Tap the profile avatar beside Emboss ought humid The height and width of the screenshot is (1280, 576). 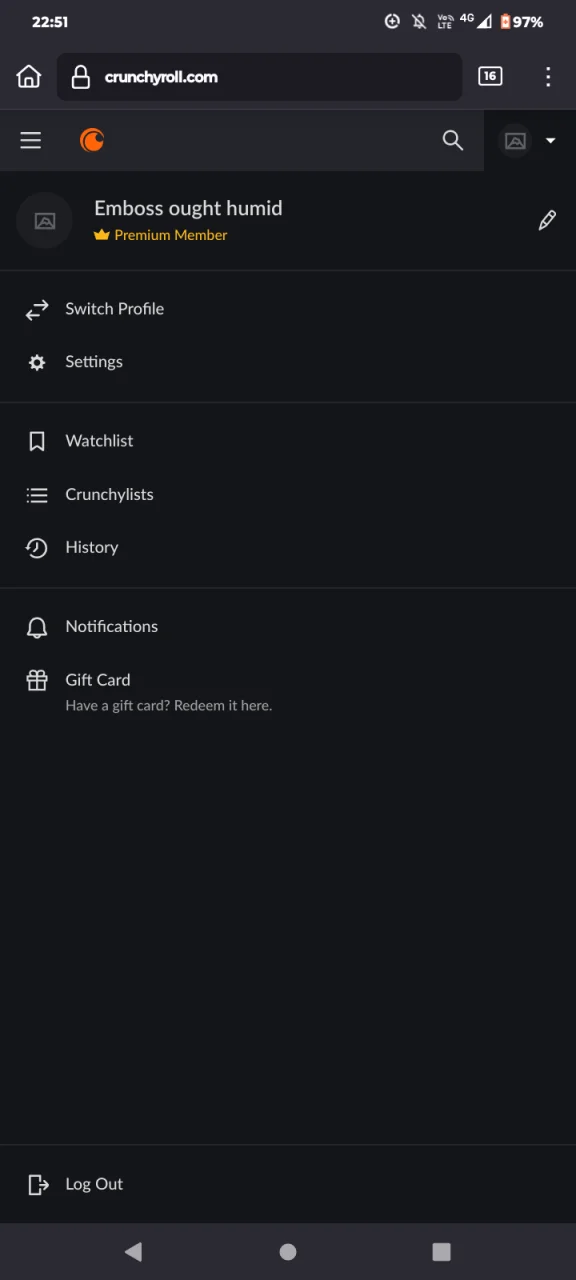[x=45, y=221]
